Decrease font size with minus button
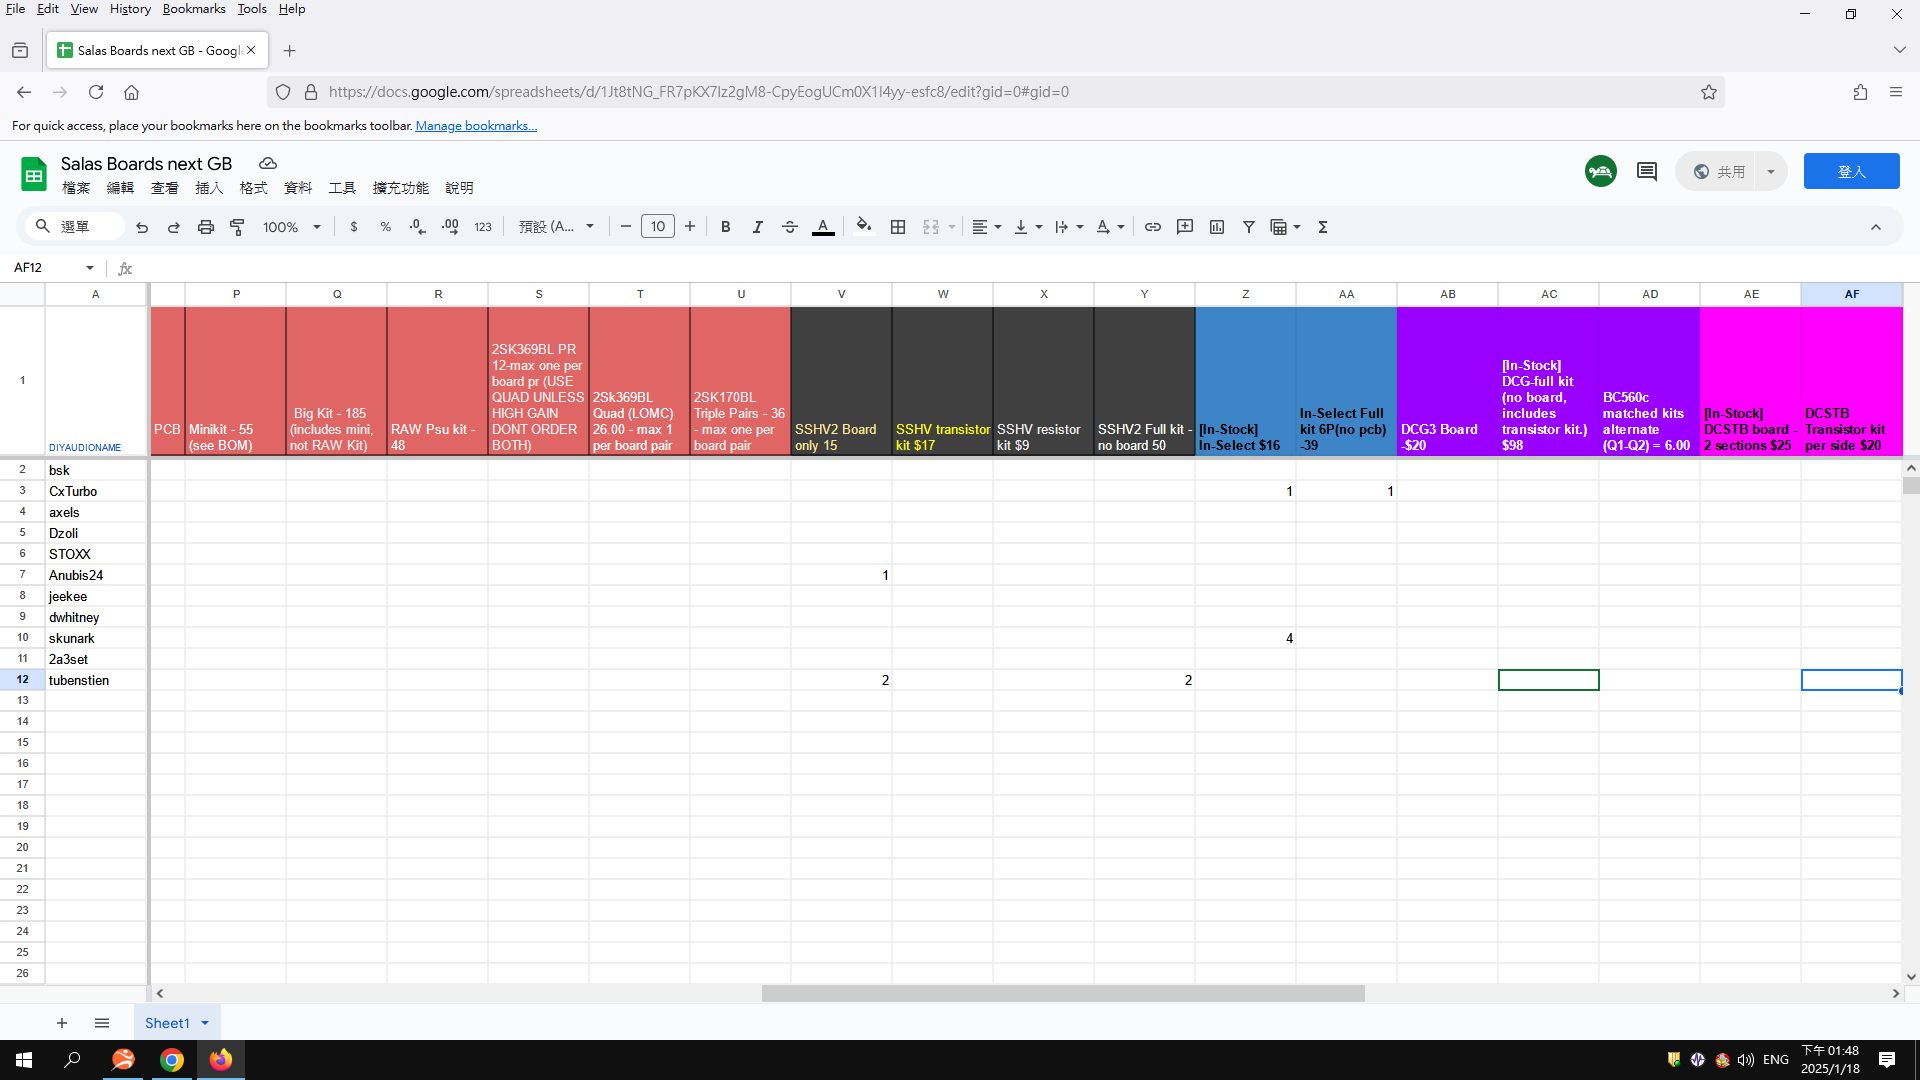This screenshot has height=1080, width=1920. tap(626, 227)
